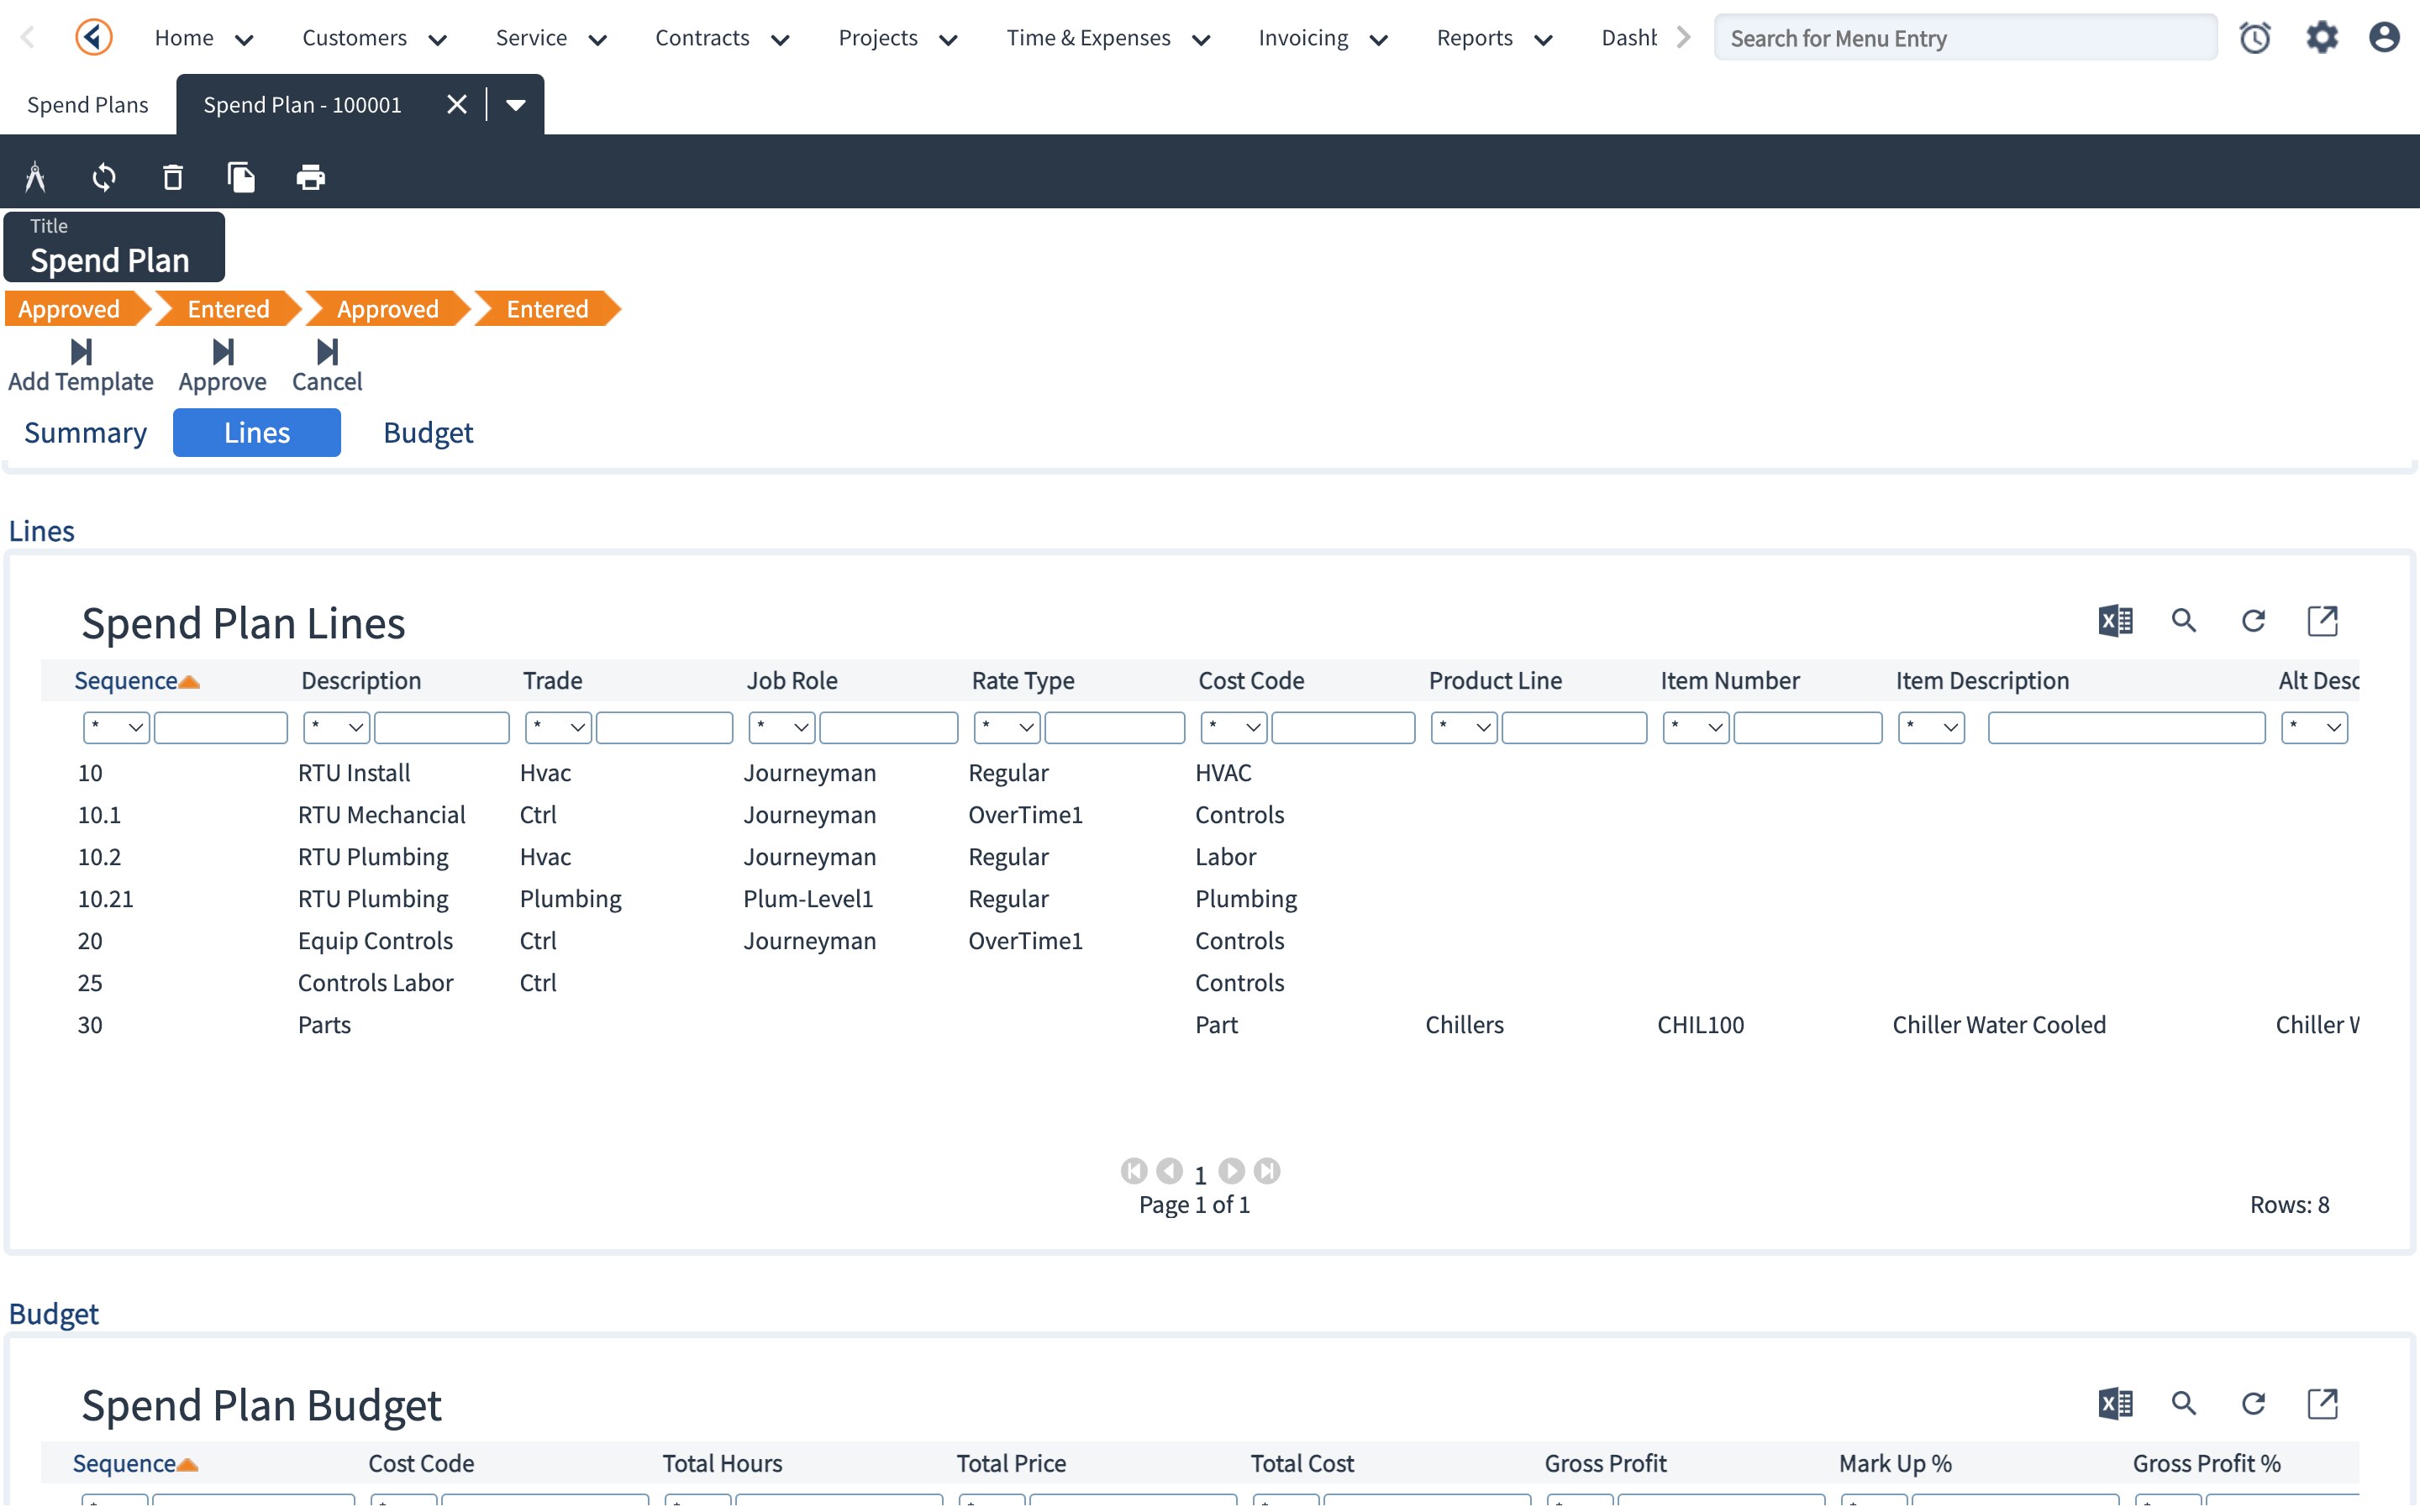Image resolution: width=2420 pixels, height=1512 pixels.
Task: Click the copy document icon in toolbar
Action: pyautogui.click(x=241, y=177)
